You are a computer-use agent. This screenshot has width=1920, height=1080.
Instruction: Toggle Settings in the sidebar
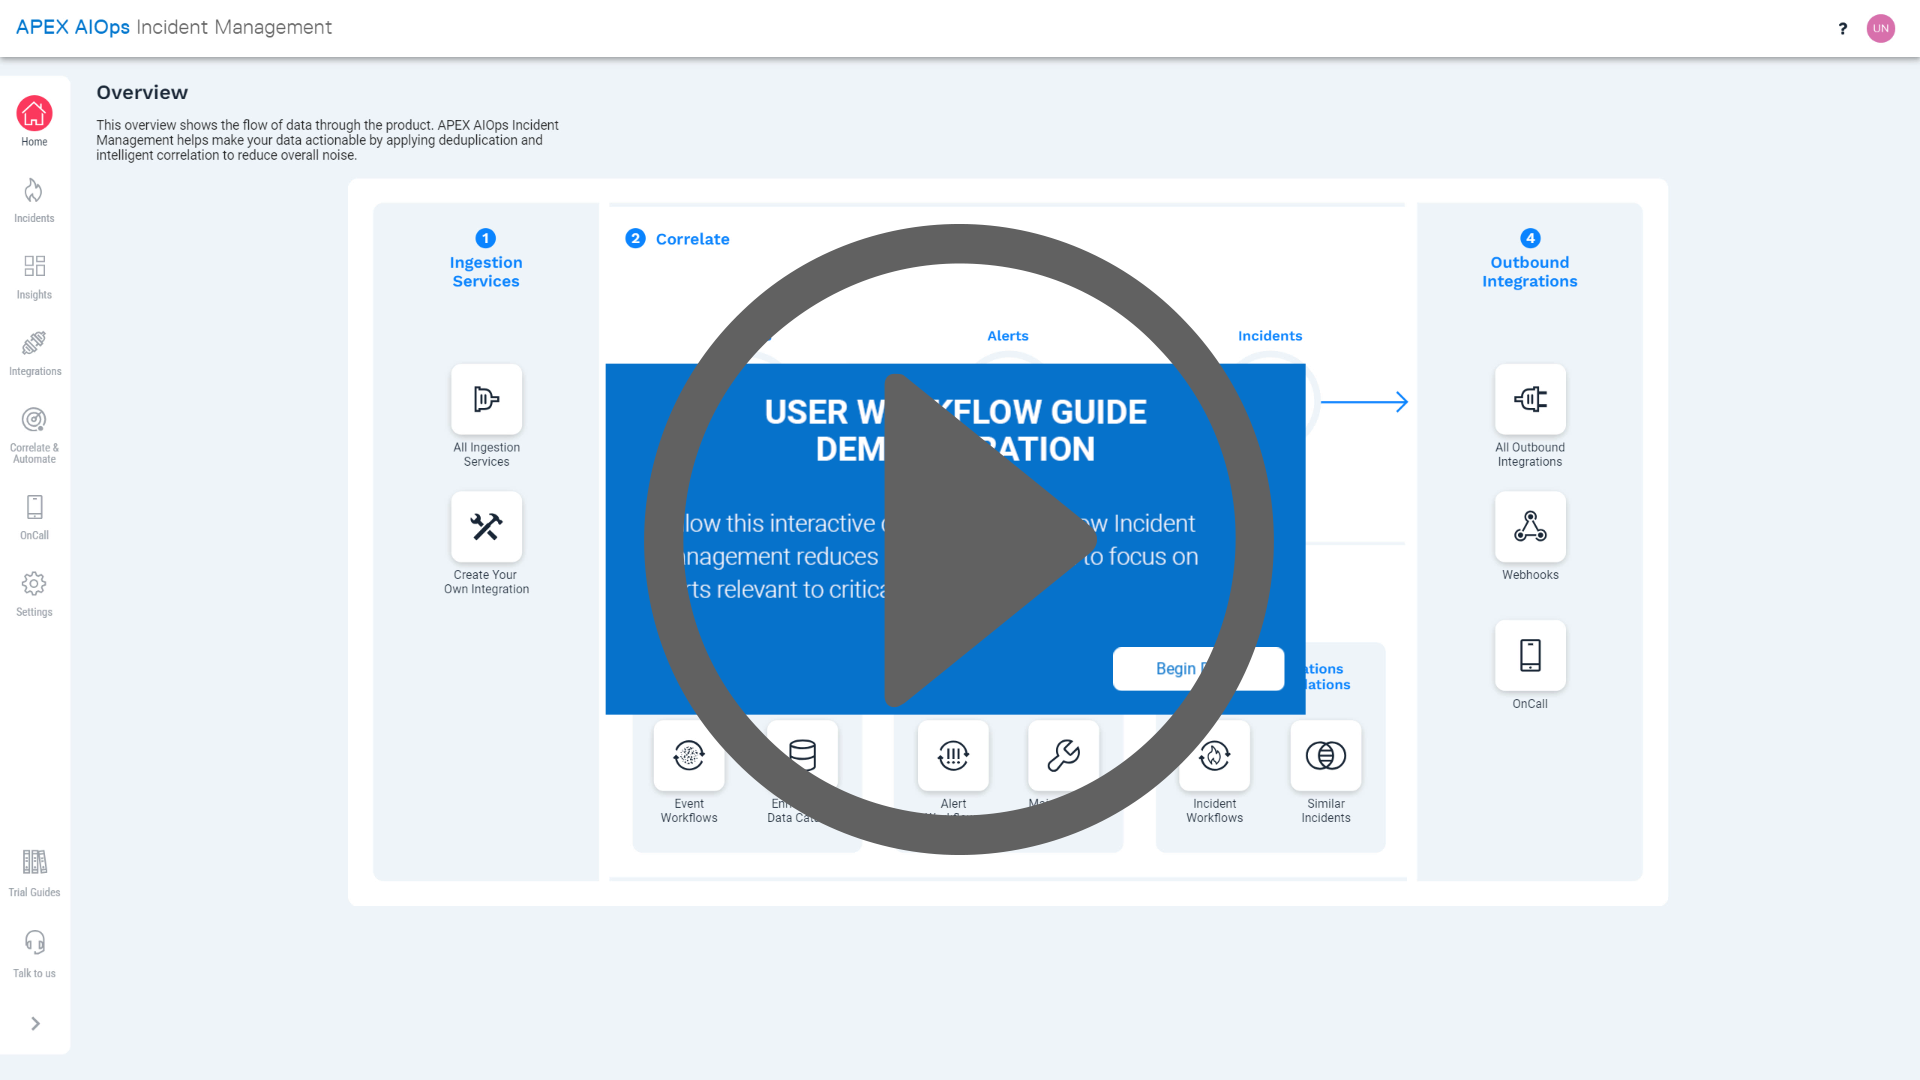click(34, 593)
